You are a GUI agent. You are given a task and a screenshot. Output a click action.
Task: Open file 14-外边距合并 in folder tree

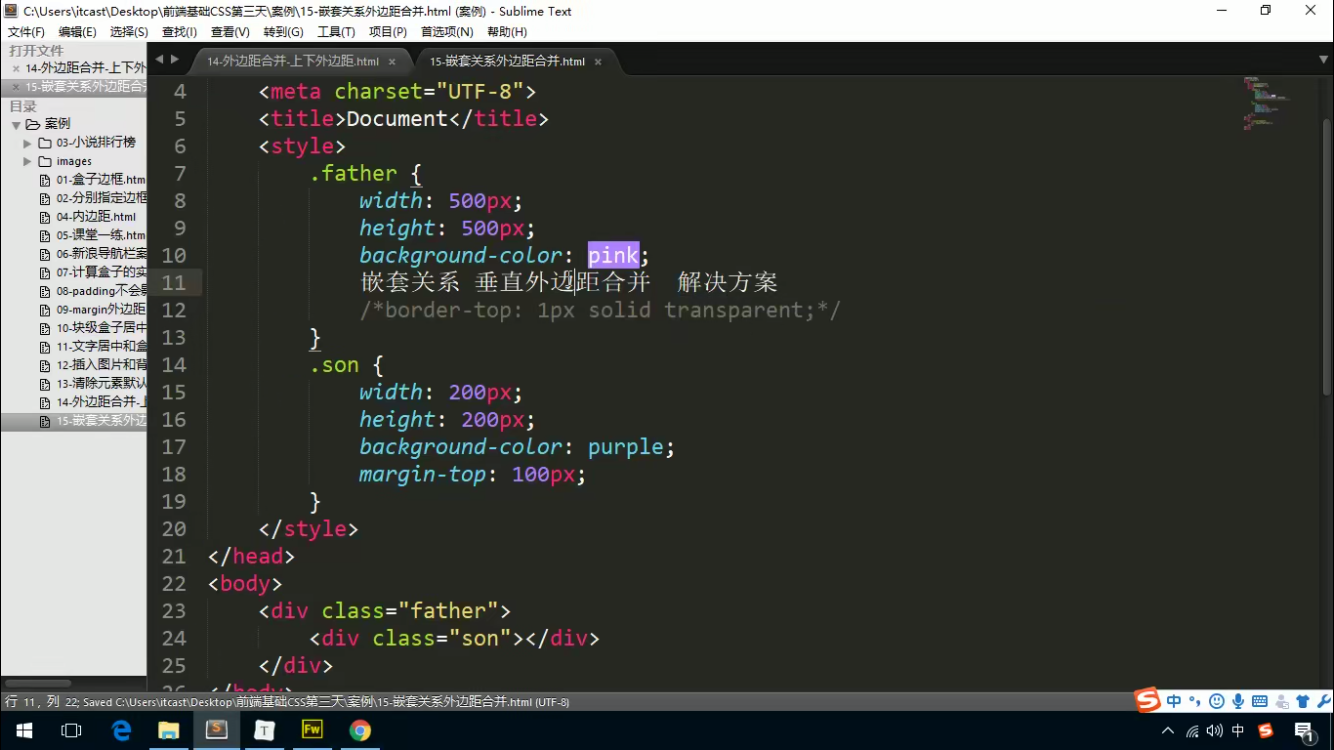click(101, 402)
